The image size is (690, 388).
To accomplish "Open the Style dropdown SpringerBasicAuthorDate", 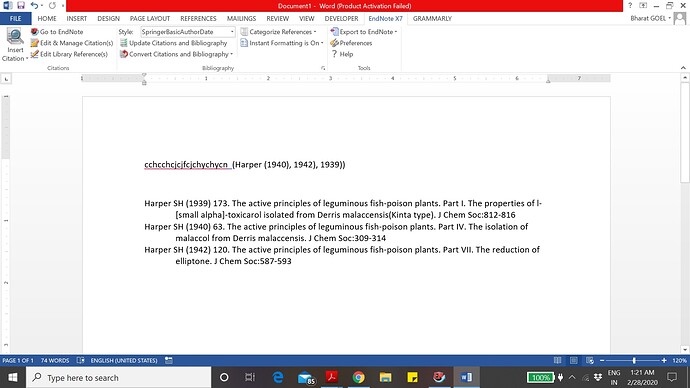I will (188, 32).
